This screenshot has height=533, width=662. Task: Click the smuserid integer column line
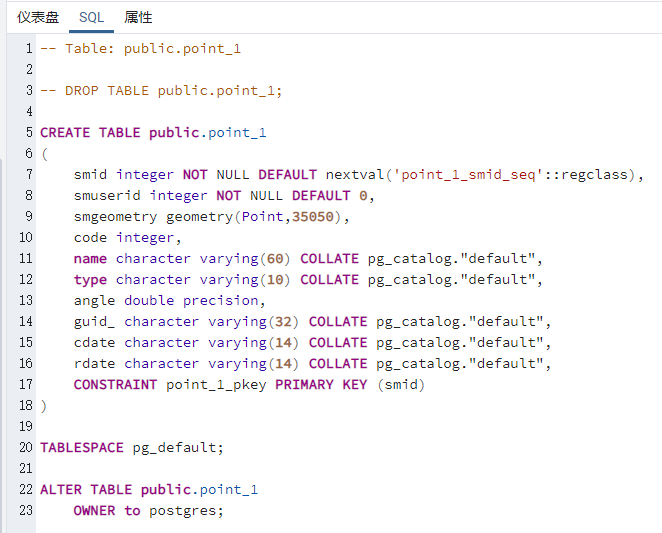tap(224, 196)
